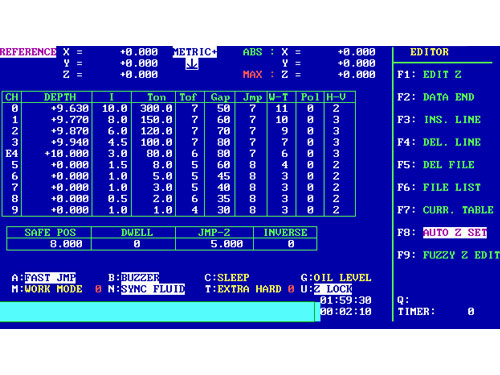Open F6 FILE LIST

click(439, 187)
